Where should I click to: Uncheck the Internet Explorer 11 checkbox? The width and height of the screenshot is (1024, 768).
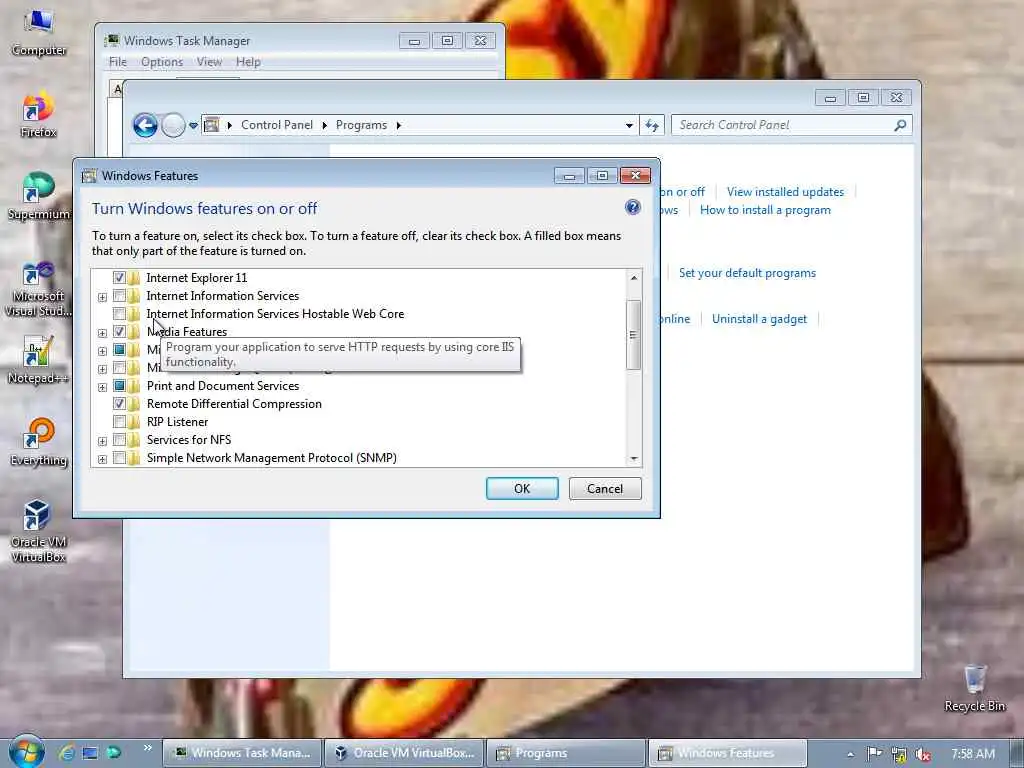point(119,278)
